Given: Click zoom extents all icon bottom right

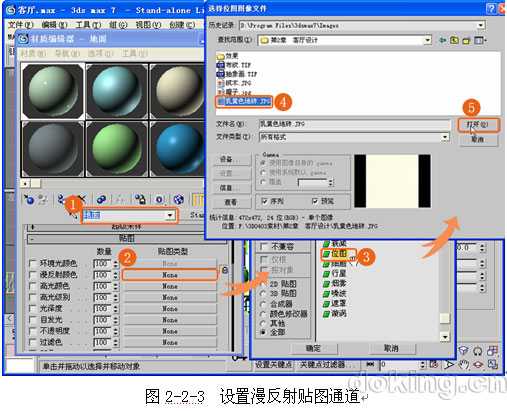Looking at the screenshot, I should click(x=493, y=351).
